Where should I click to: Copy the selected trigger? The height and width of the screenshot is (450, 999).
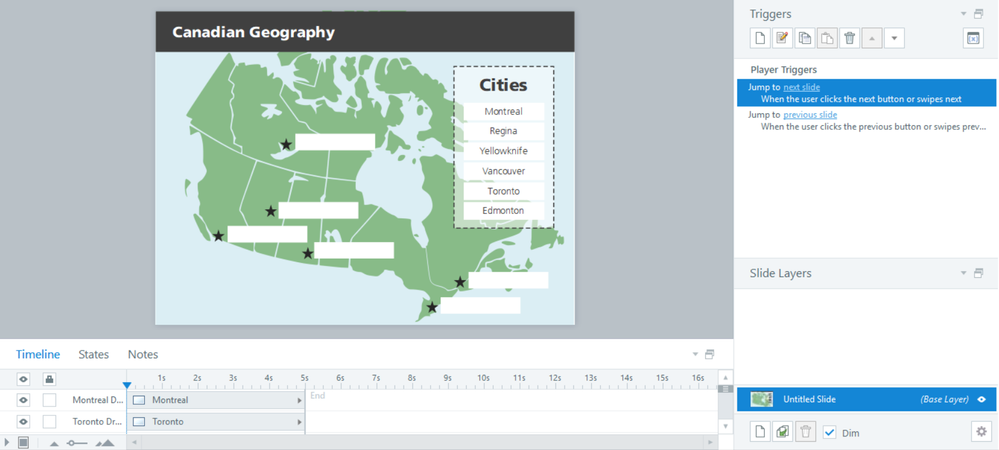805,38
